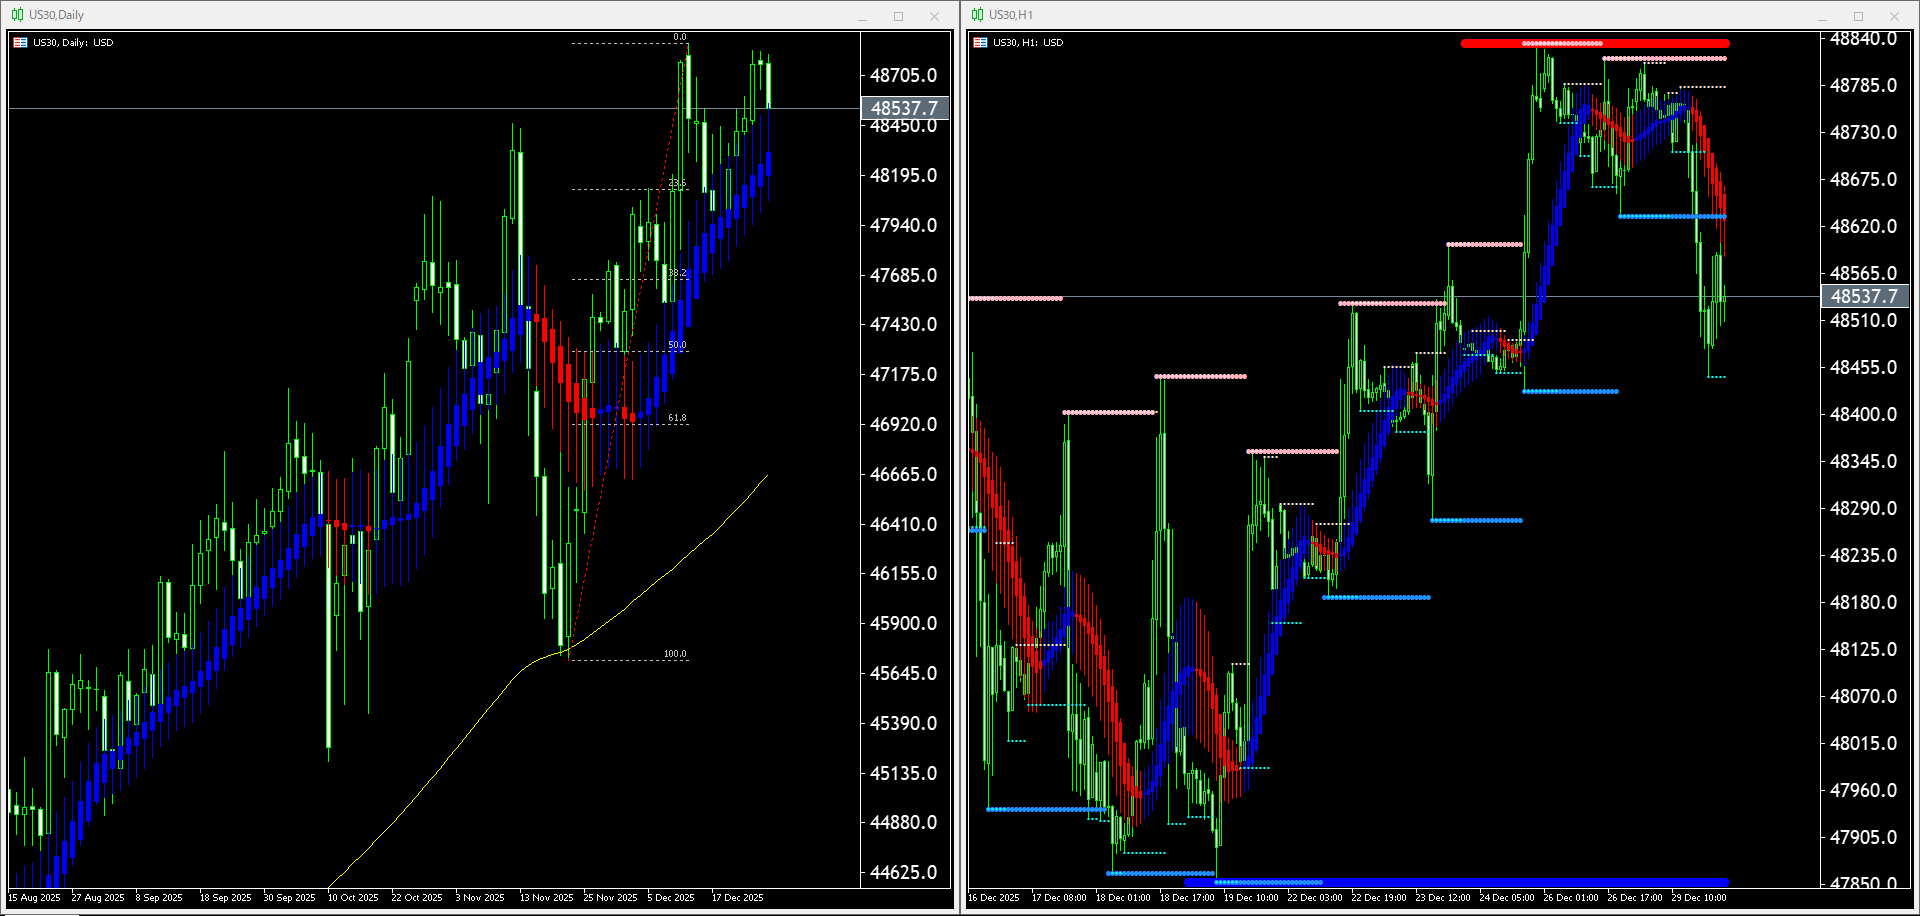The image size is (1920, 916).
Task: Click the '17 Dec 08:00' time on H1 axis
Action: tap(1059, 898)
